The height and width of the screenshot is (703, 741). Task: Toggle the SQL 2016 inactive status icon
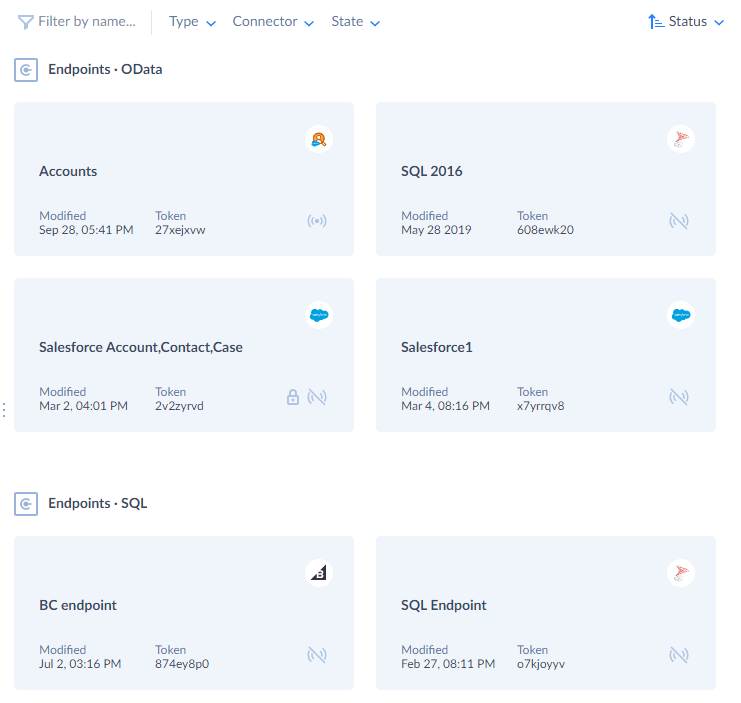coord(679,221)
